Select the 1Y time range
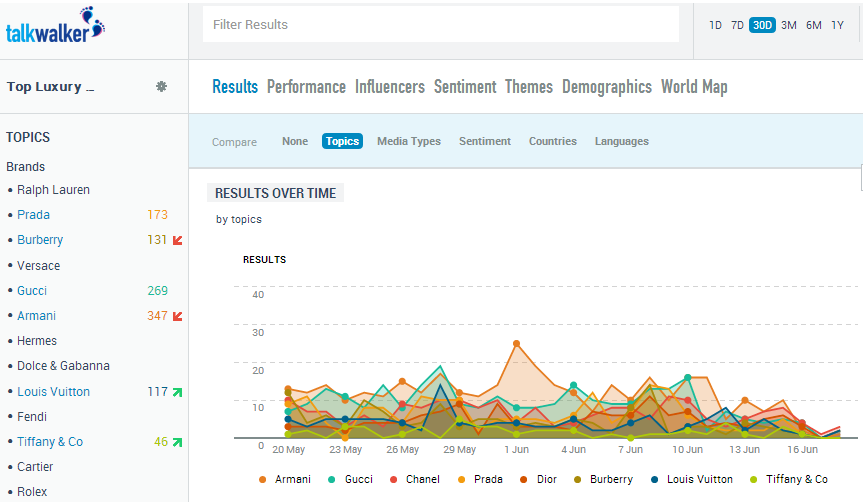This screenshot has width=863, height=502. [x=837, y=25]
